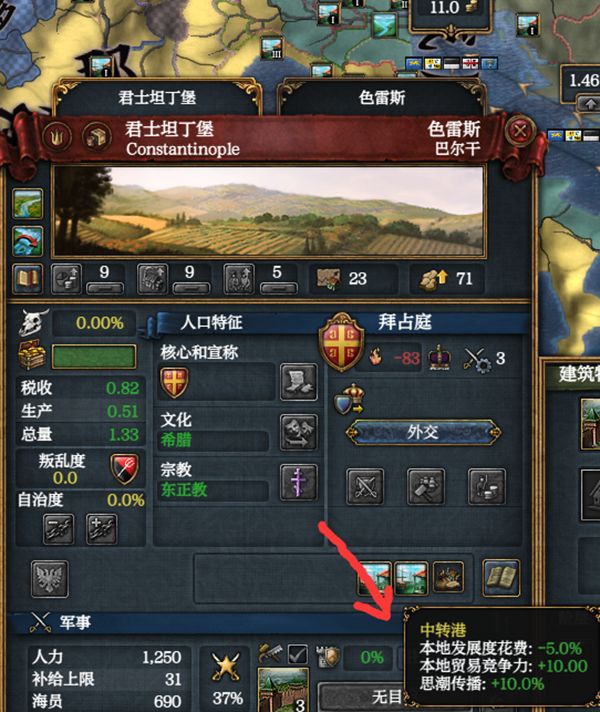Expand manpower development with its bar button

point(278,288)
